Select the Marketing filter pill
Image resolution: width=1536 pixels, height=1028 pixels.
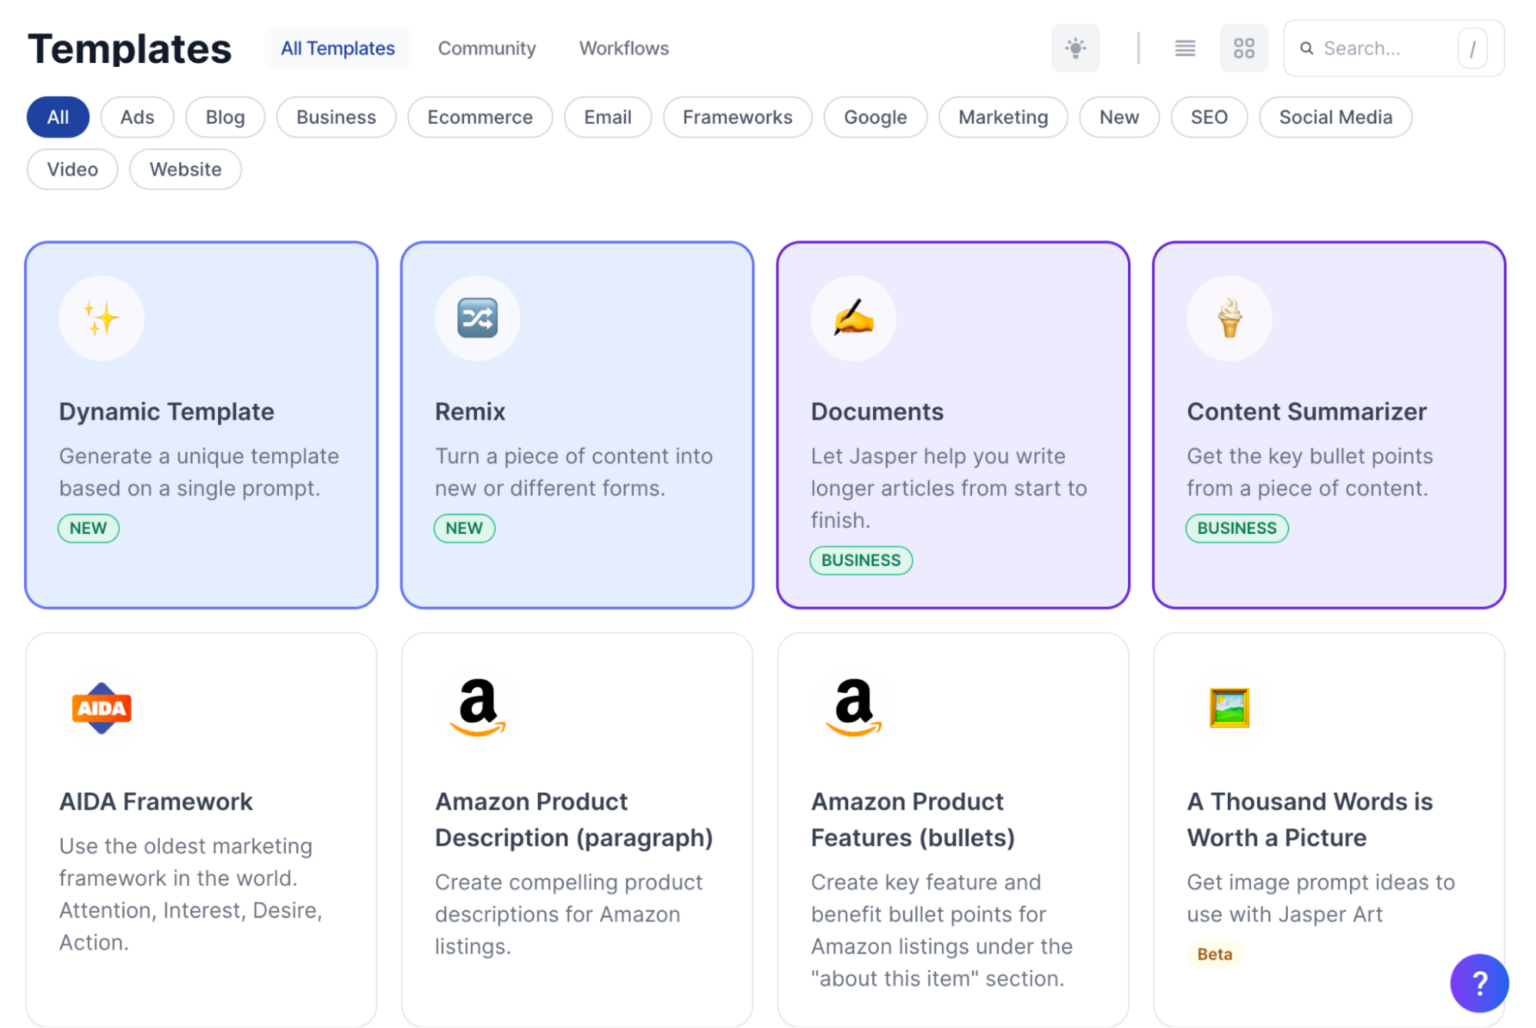click(1003, 117)
